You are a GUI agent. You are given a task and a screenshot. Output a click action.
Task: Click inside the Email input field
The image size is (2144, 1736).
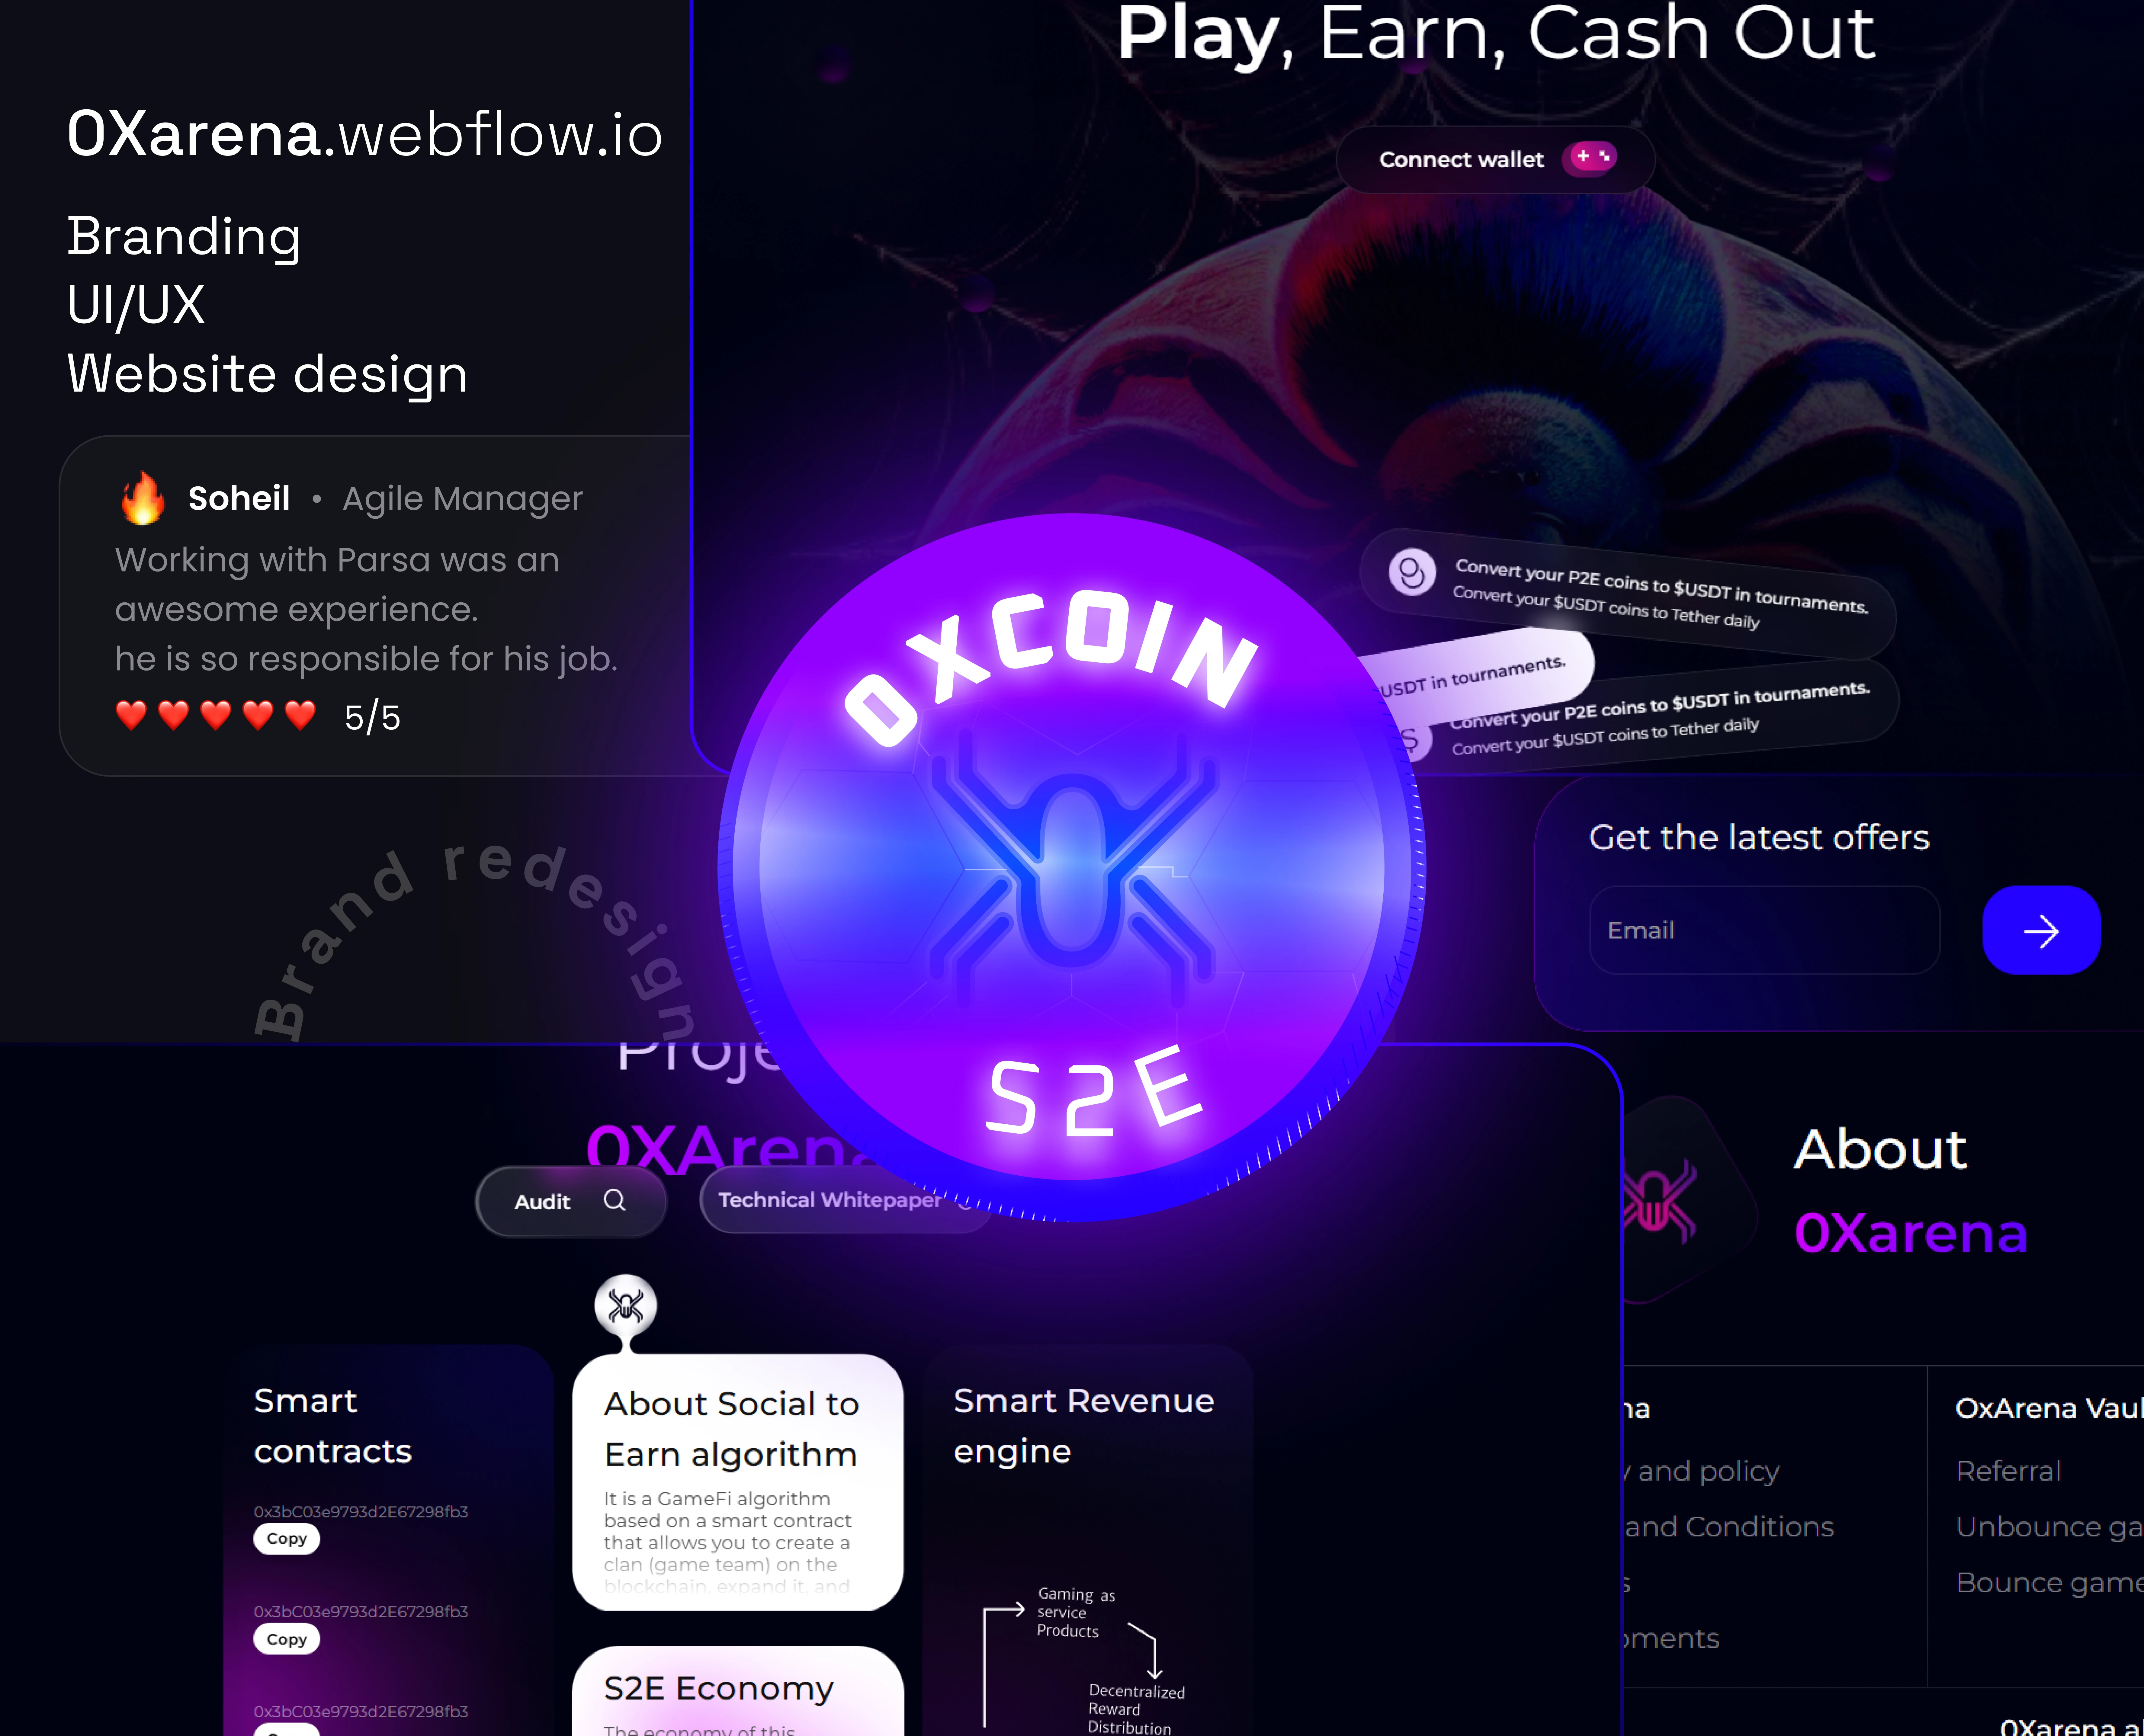coord(1764,930)
